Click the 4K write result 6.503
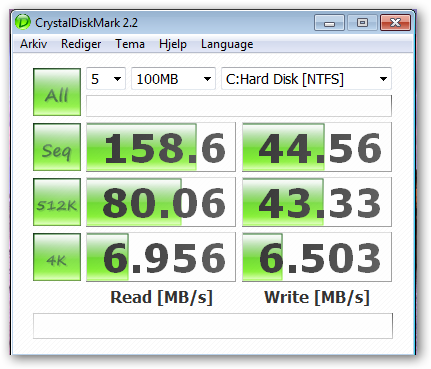This screenshot has height=369, width=431. 317,257
